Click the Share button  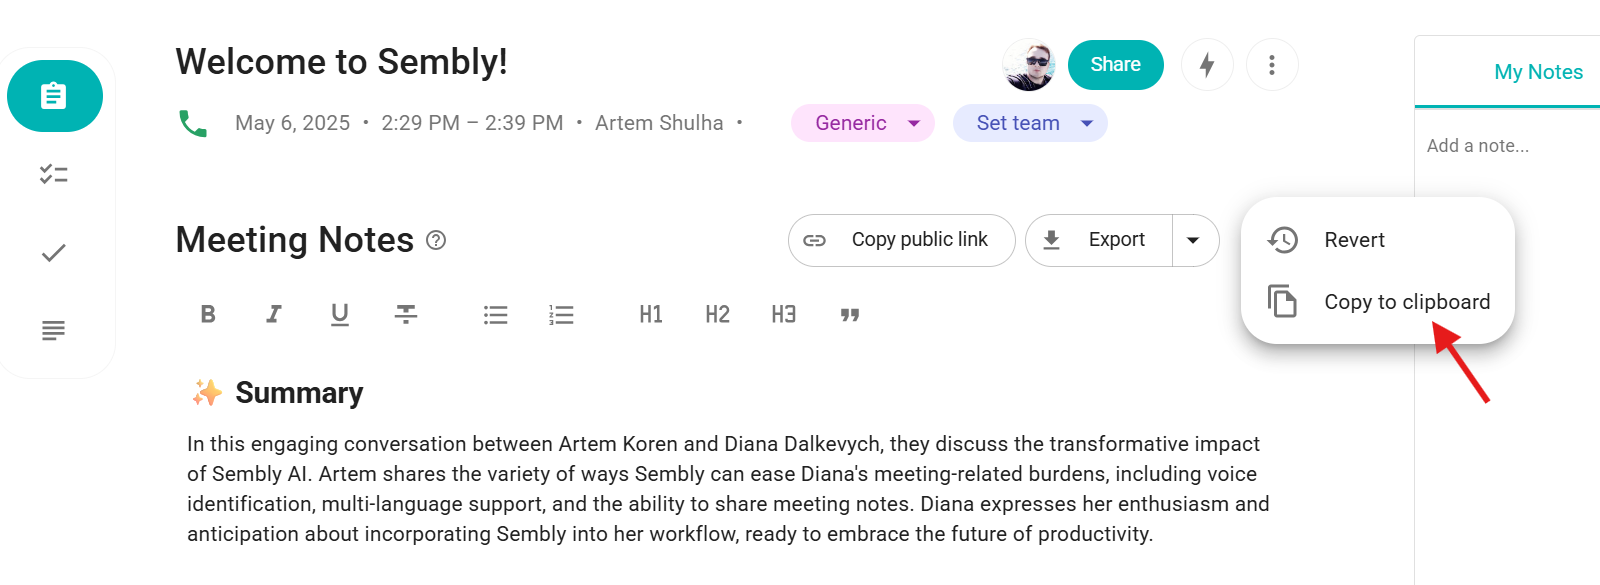[x=1115, y=65]
